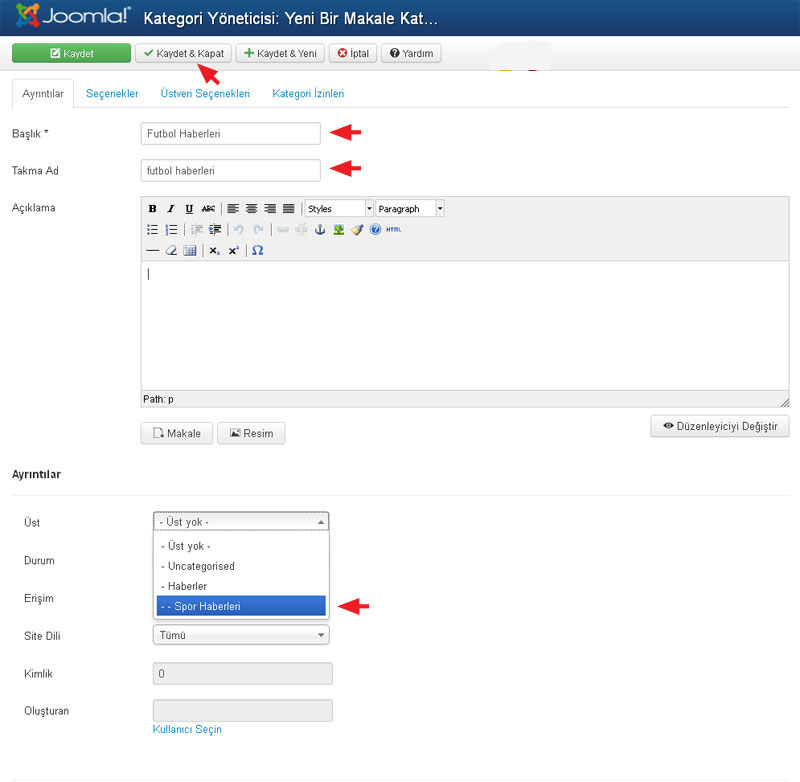Insert a horizontal rule line

click(152, 250)
